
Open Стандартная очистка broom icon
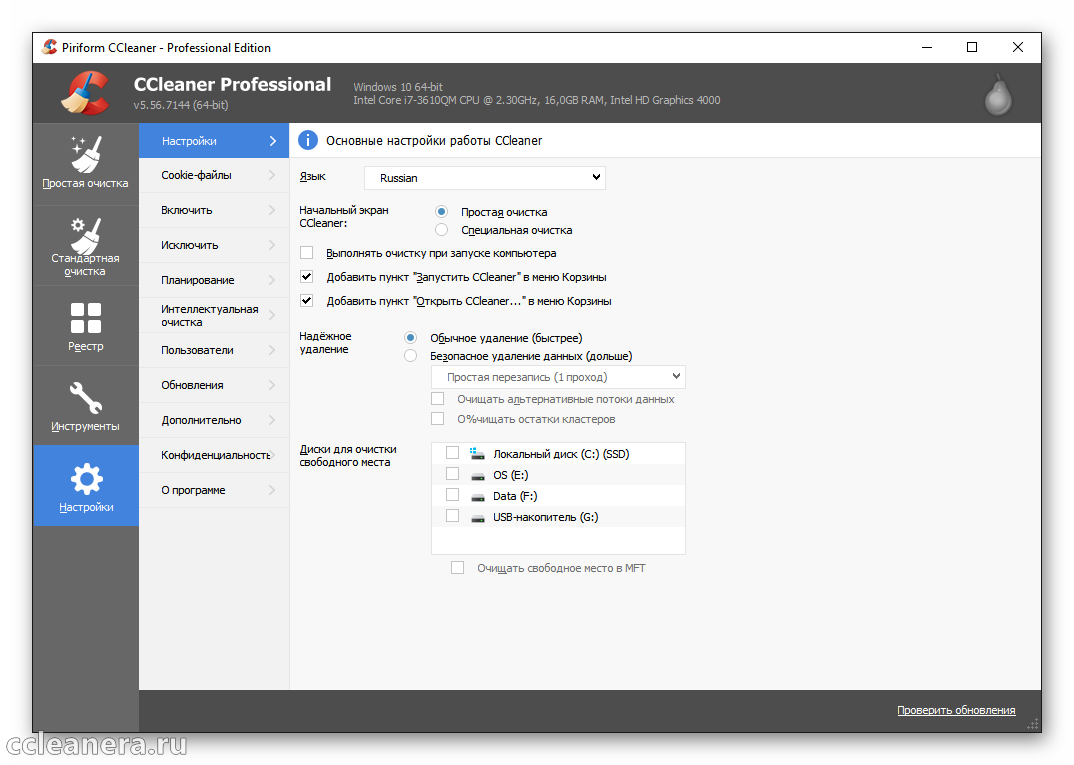[x=85, y=236]
